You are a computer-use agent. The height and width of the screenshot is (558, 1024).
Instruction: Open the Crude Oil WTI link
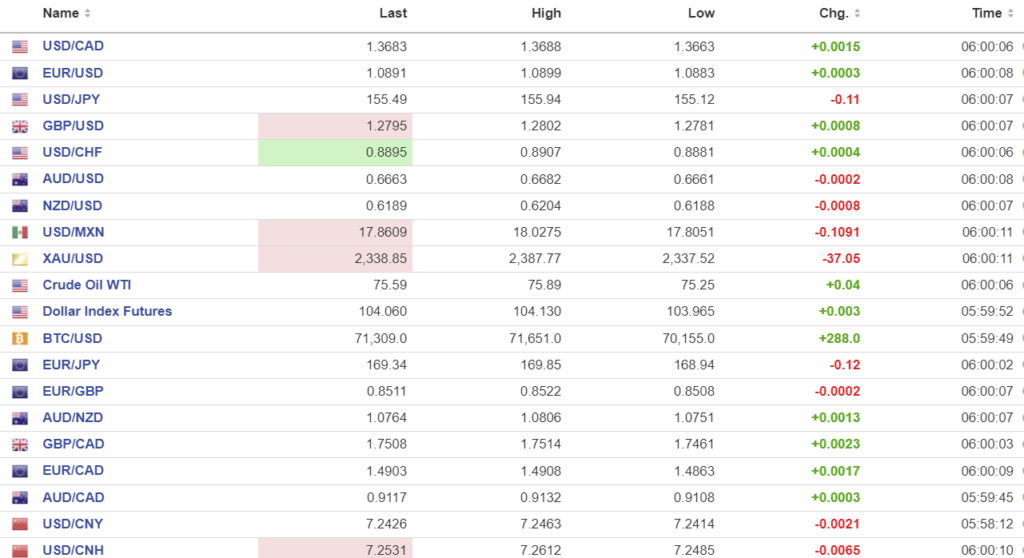[x=87, y=285]
